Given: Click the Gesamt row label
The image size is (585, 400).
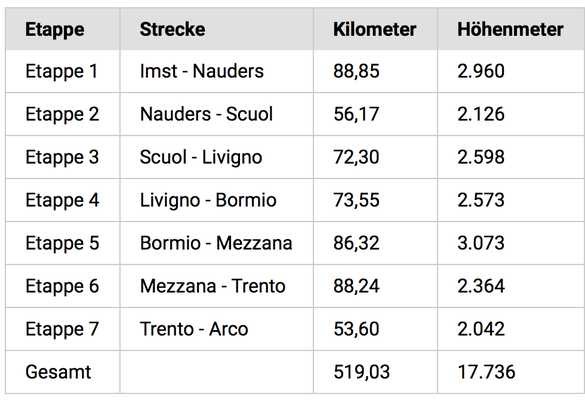Looking at the screenshot, I should click(x=58, y=372).
